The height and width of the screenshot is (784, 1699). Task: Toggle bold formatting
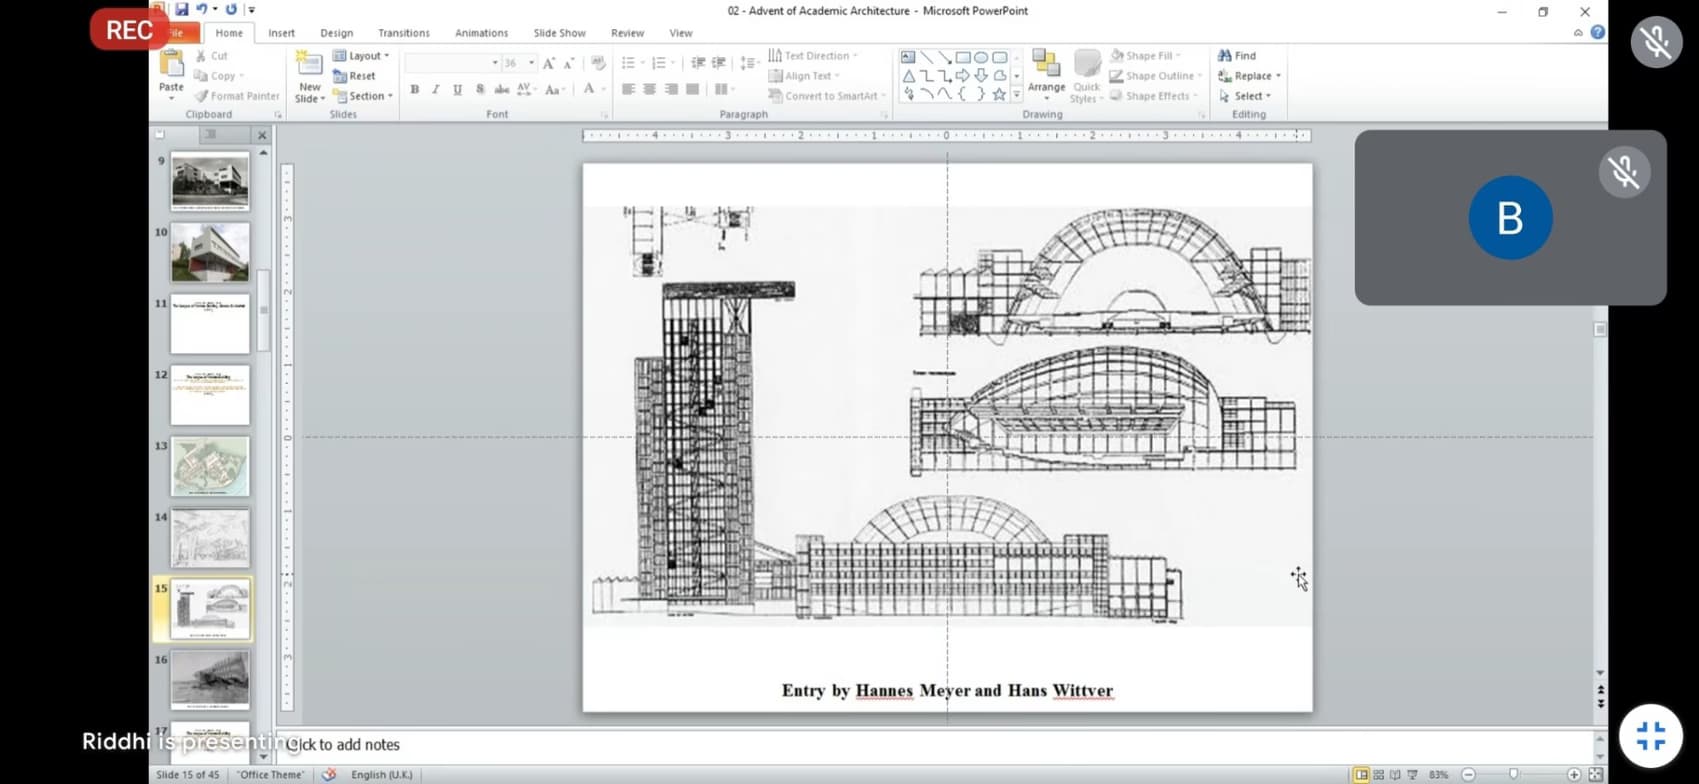(414, 90)
